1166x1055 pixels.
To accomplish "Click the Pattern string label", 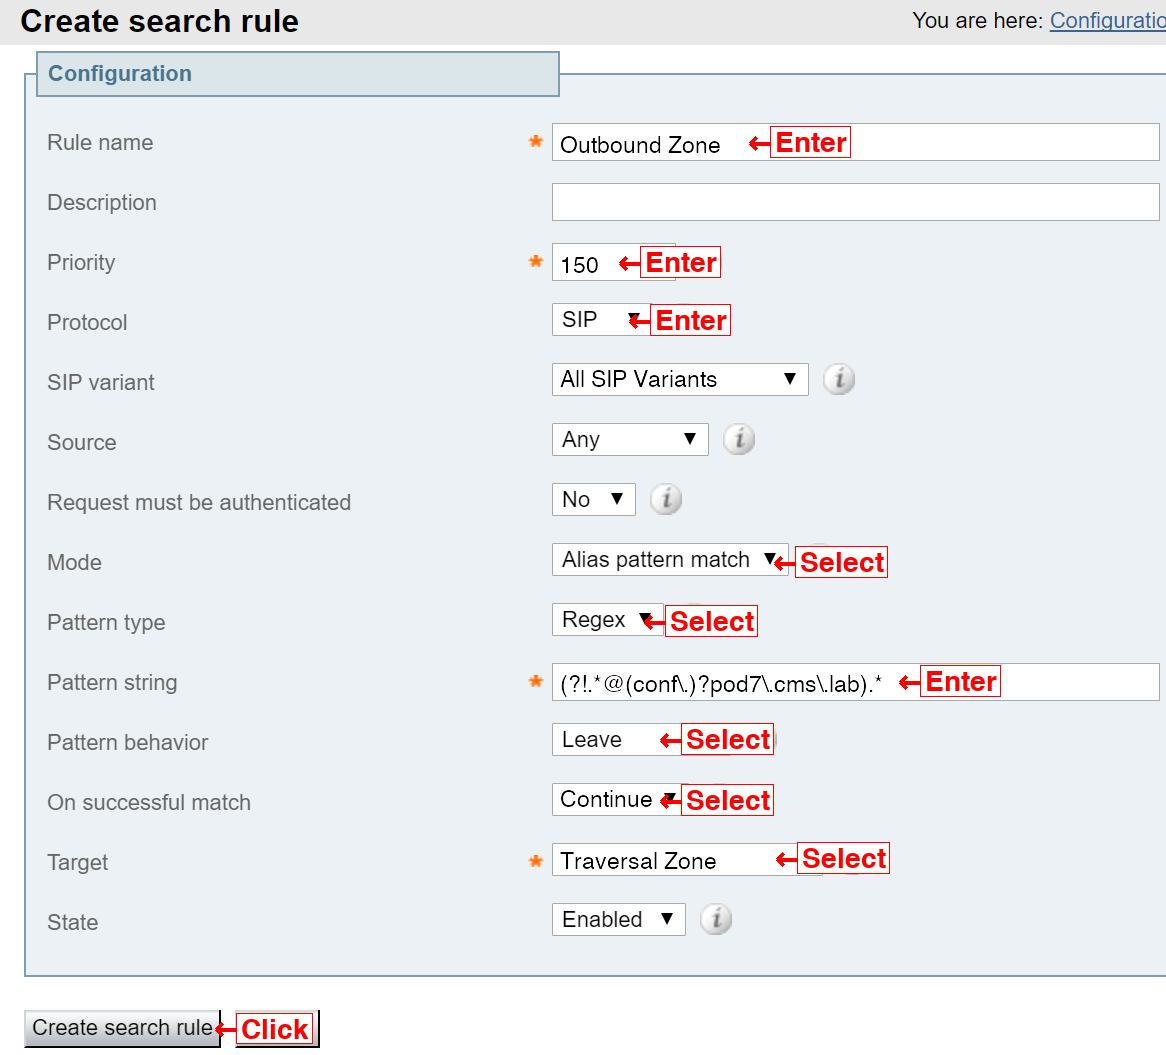I will point(112,683).
